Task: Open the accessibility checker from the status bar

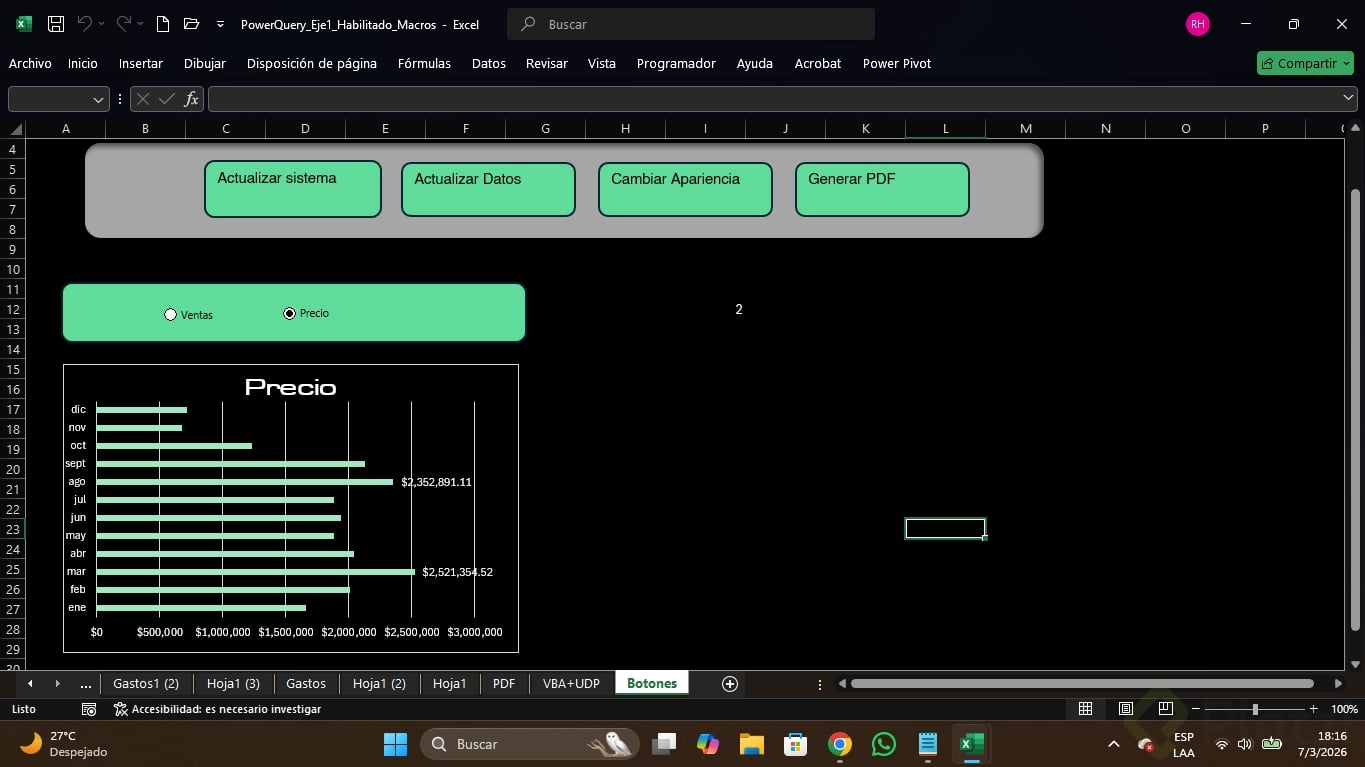Action: pyautogui.click(x=217, y=709)
